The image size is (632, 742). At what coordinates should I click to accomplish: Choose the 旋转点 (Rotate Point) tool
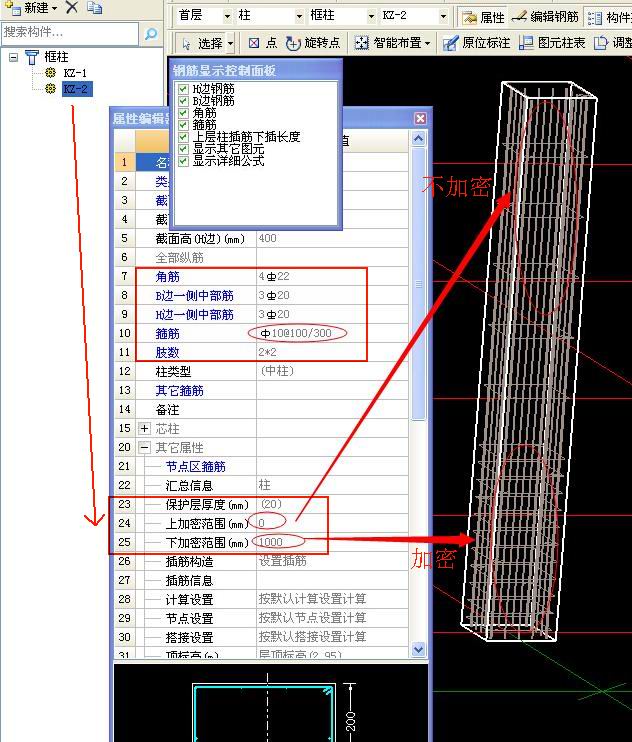coord(313,43)
